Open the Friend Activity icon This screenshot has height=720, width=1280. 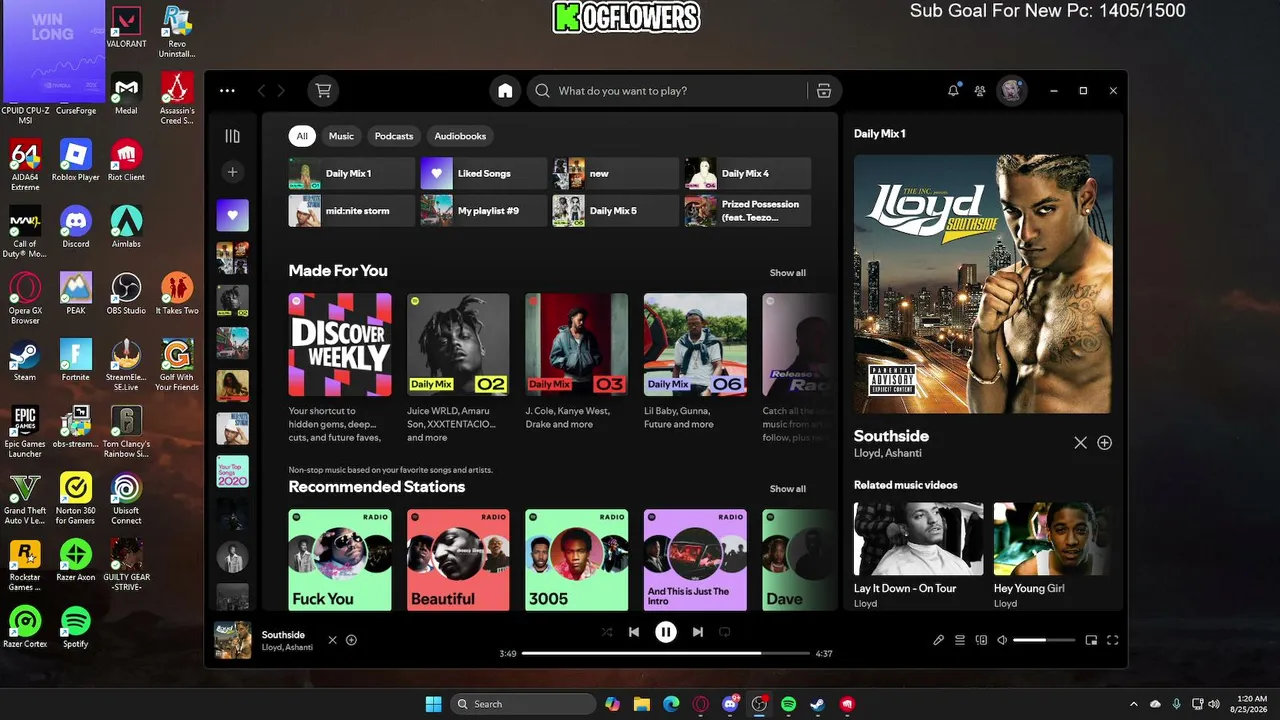[980, 91]
